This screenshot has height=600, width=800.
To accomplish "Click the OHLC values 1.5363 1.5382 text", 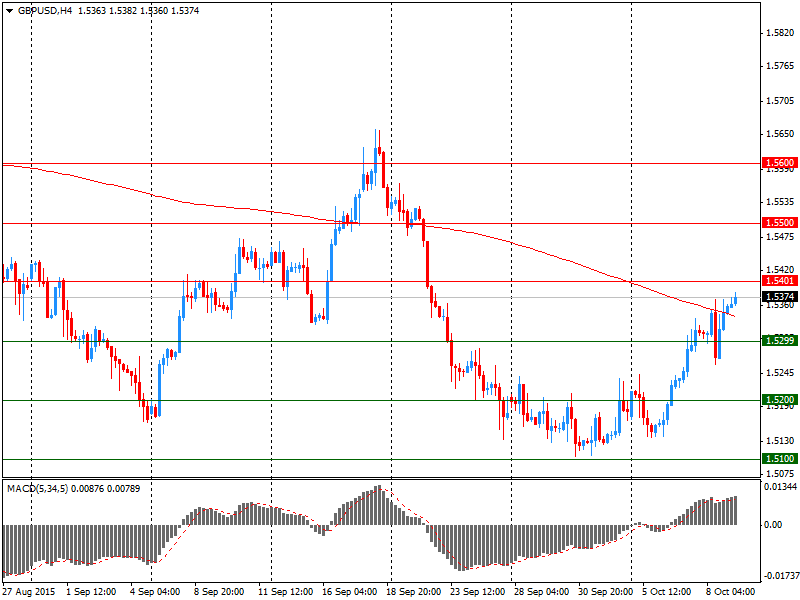I will 107,11.
